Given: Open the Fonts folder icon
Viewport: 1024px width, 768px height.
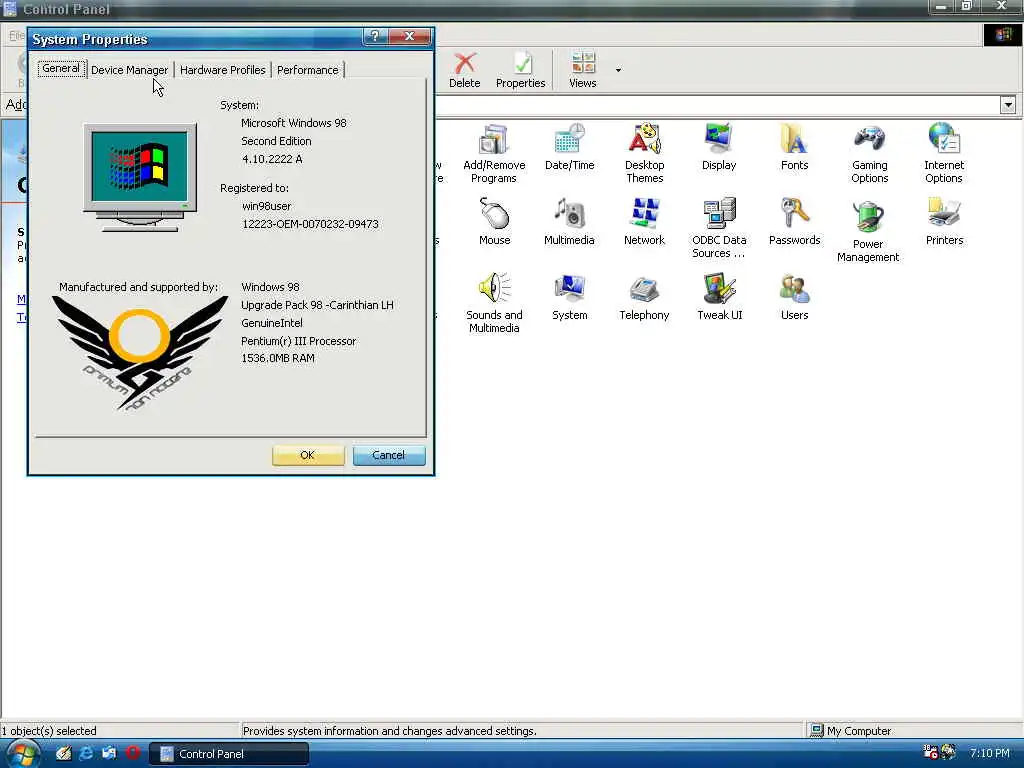Looking at the screenshot, I should tap(794, 147).
